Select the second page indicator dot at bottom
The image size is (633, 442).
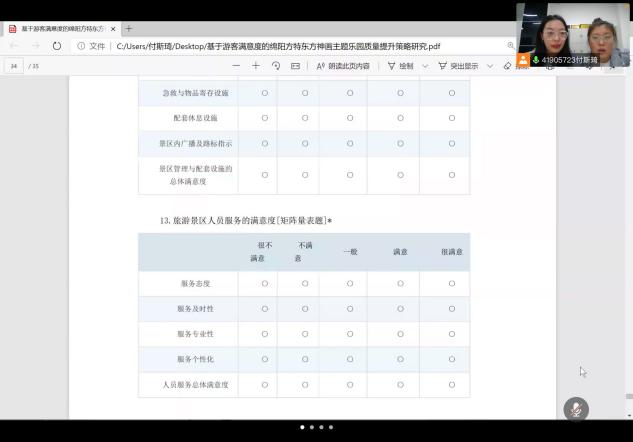coord(312,427)
